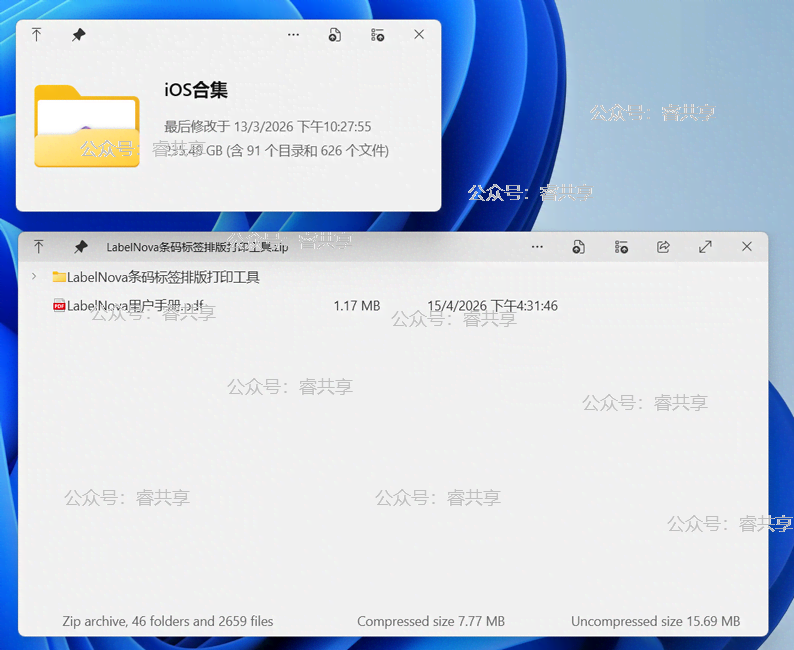Expand zip preview window to full size
The width and height of the screenshot is (794, 650).
(x=705, y=247)
